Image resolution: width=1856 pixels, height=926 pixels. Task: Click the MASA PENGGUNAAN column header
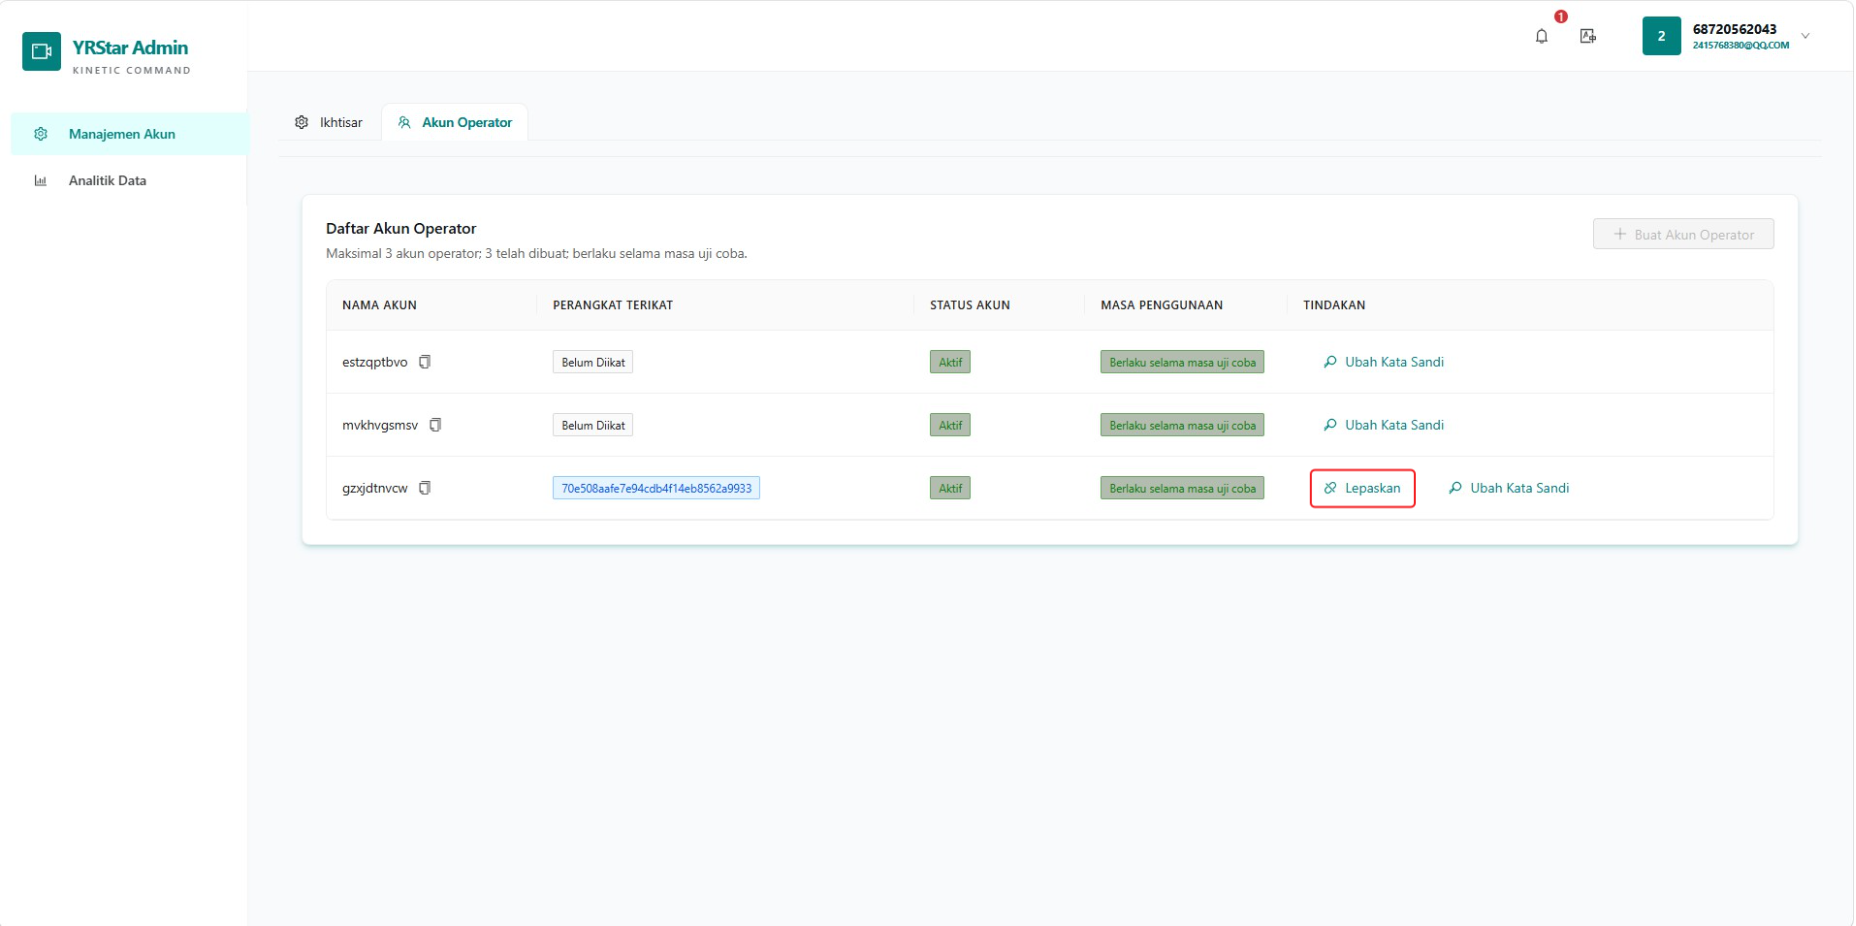pyautogui.click(x=1162, y=305)
